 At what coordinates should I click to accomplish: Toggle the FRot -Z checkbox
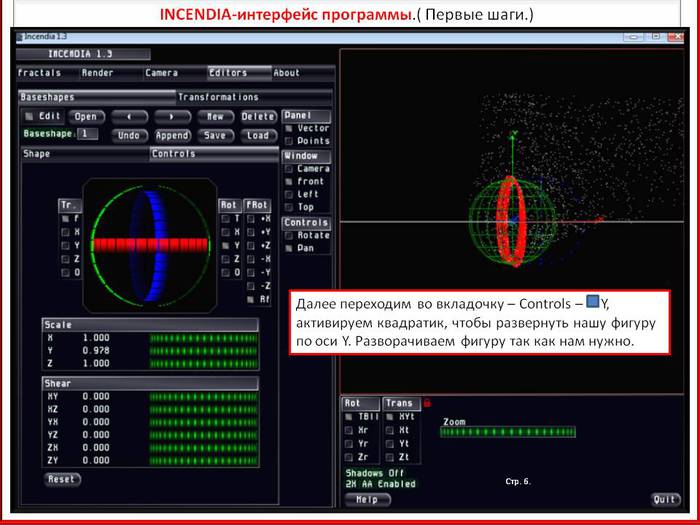coord(251,286)
